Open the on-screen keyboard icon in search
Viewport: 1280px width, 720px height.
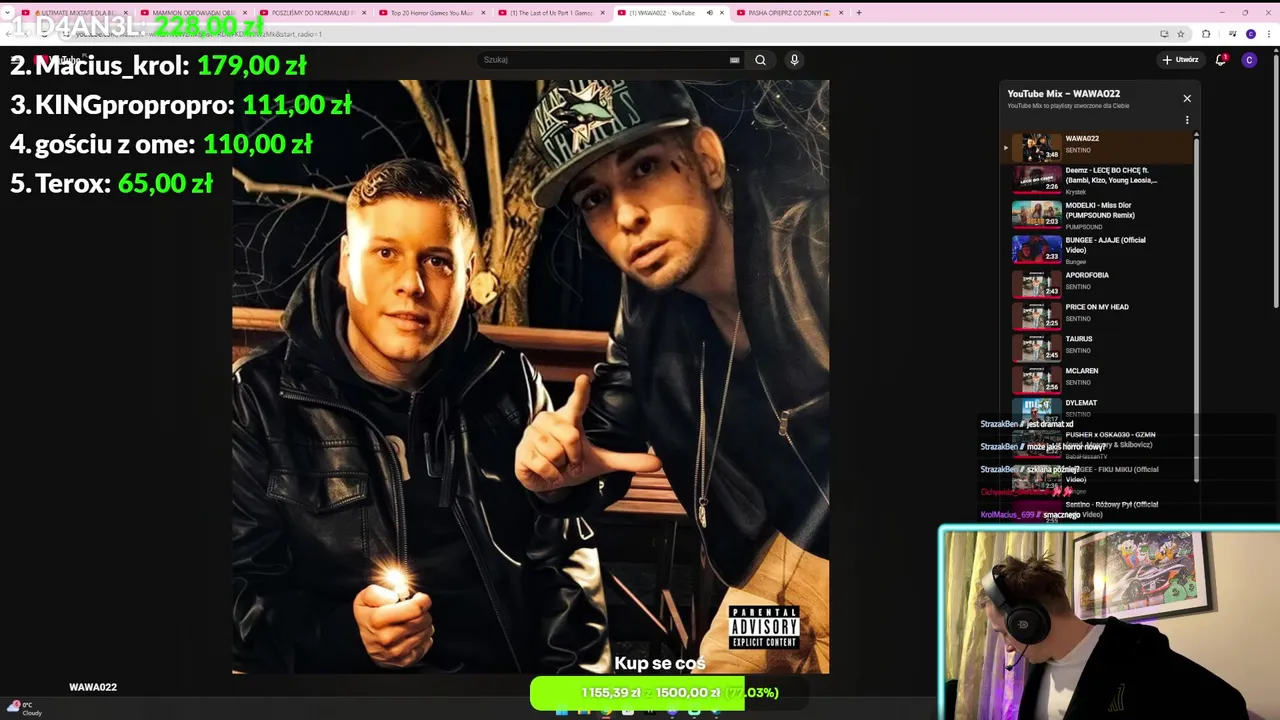click(x=734, y=60)
